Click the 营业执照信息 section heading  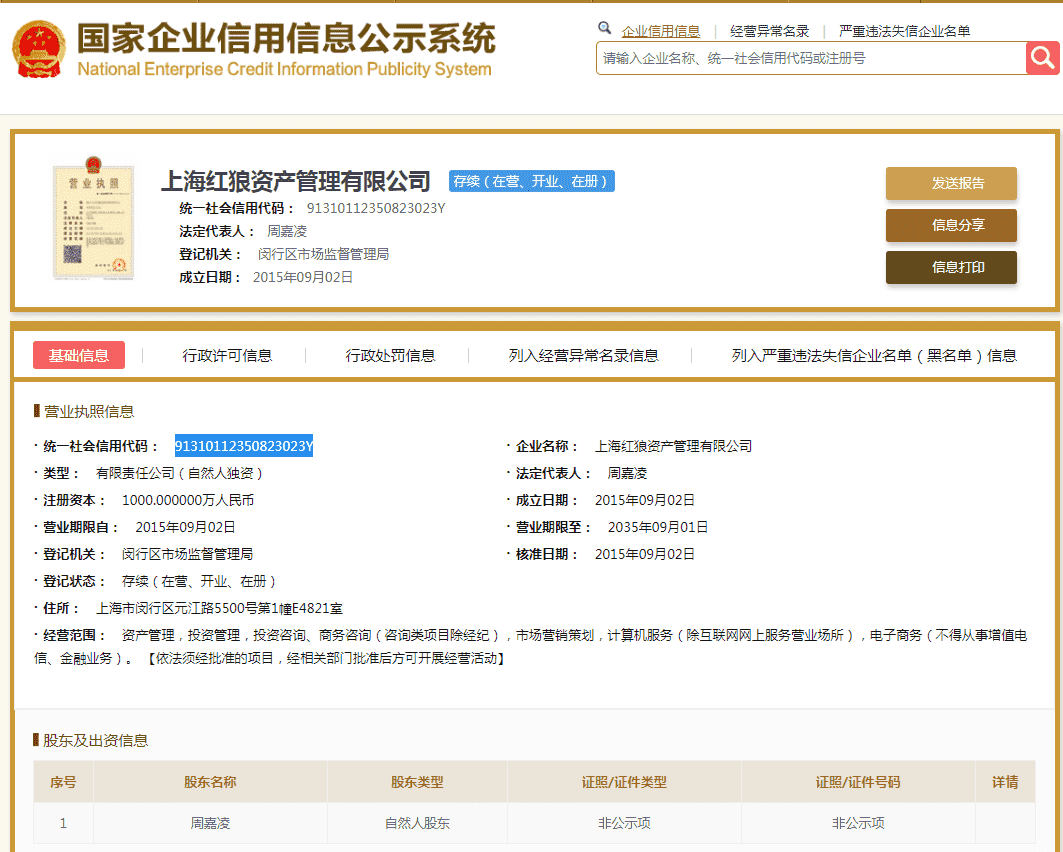tap(89, 411)
